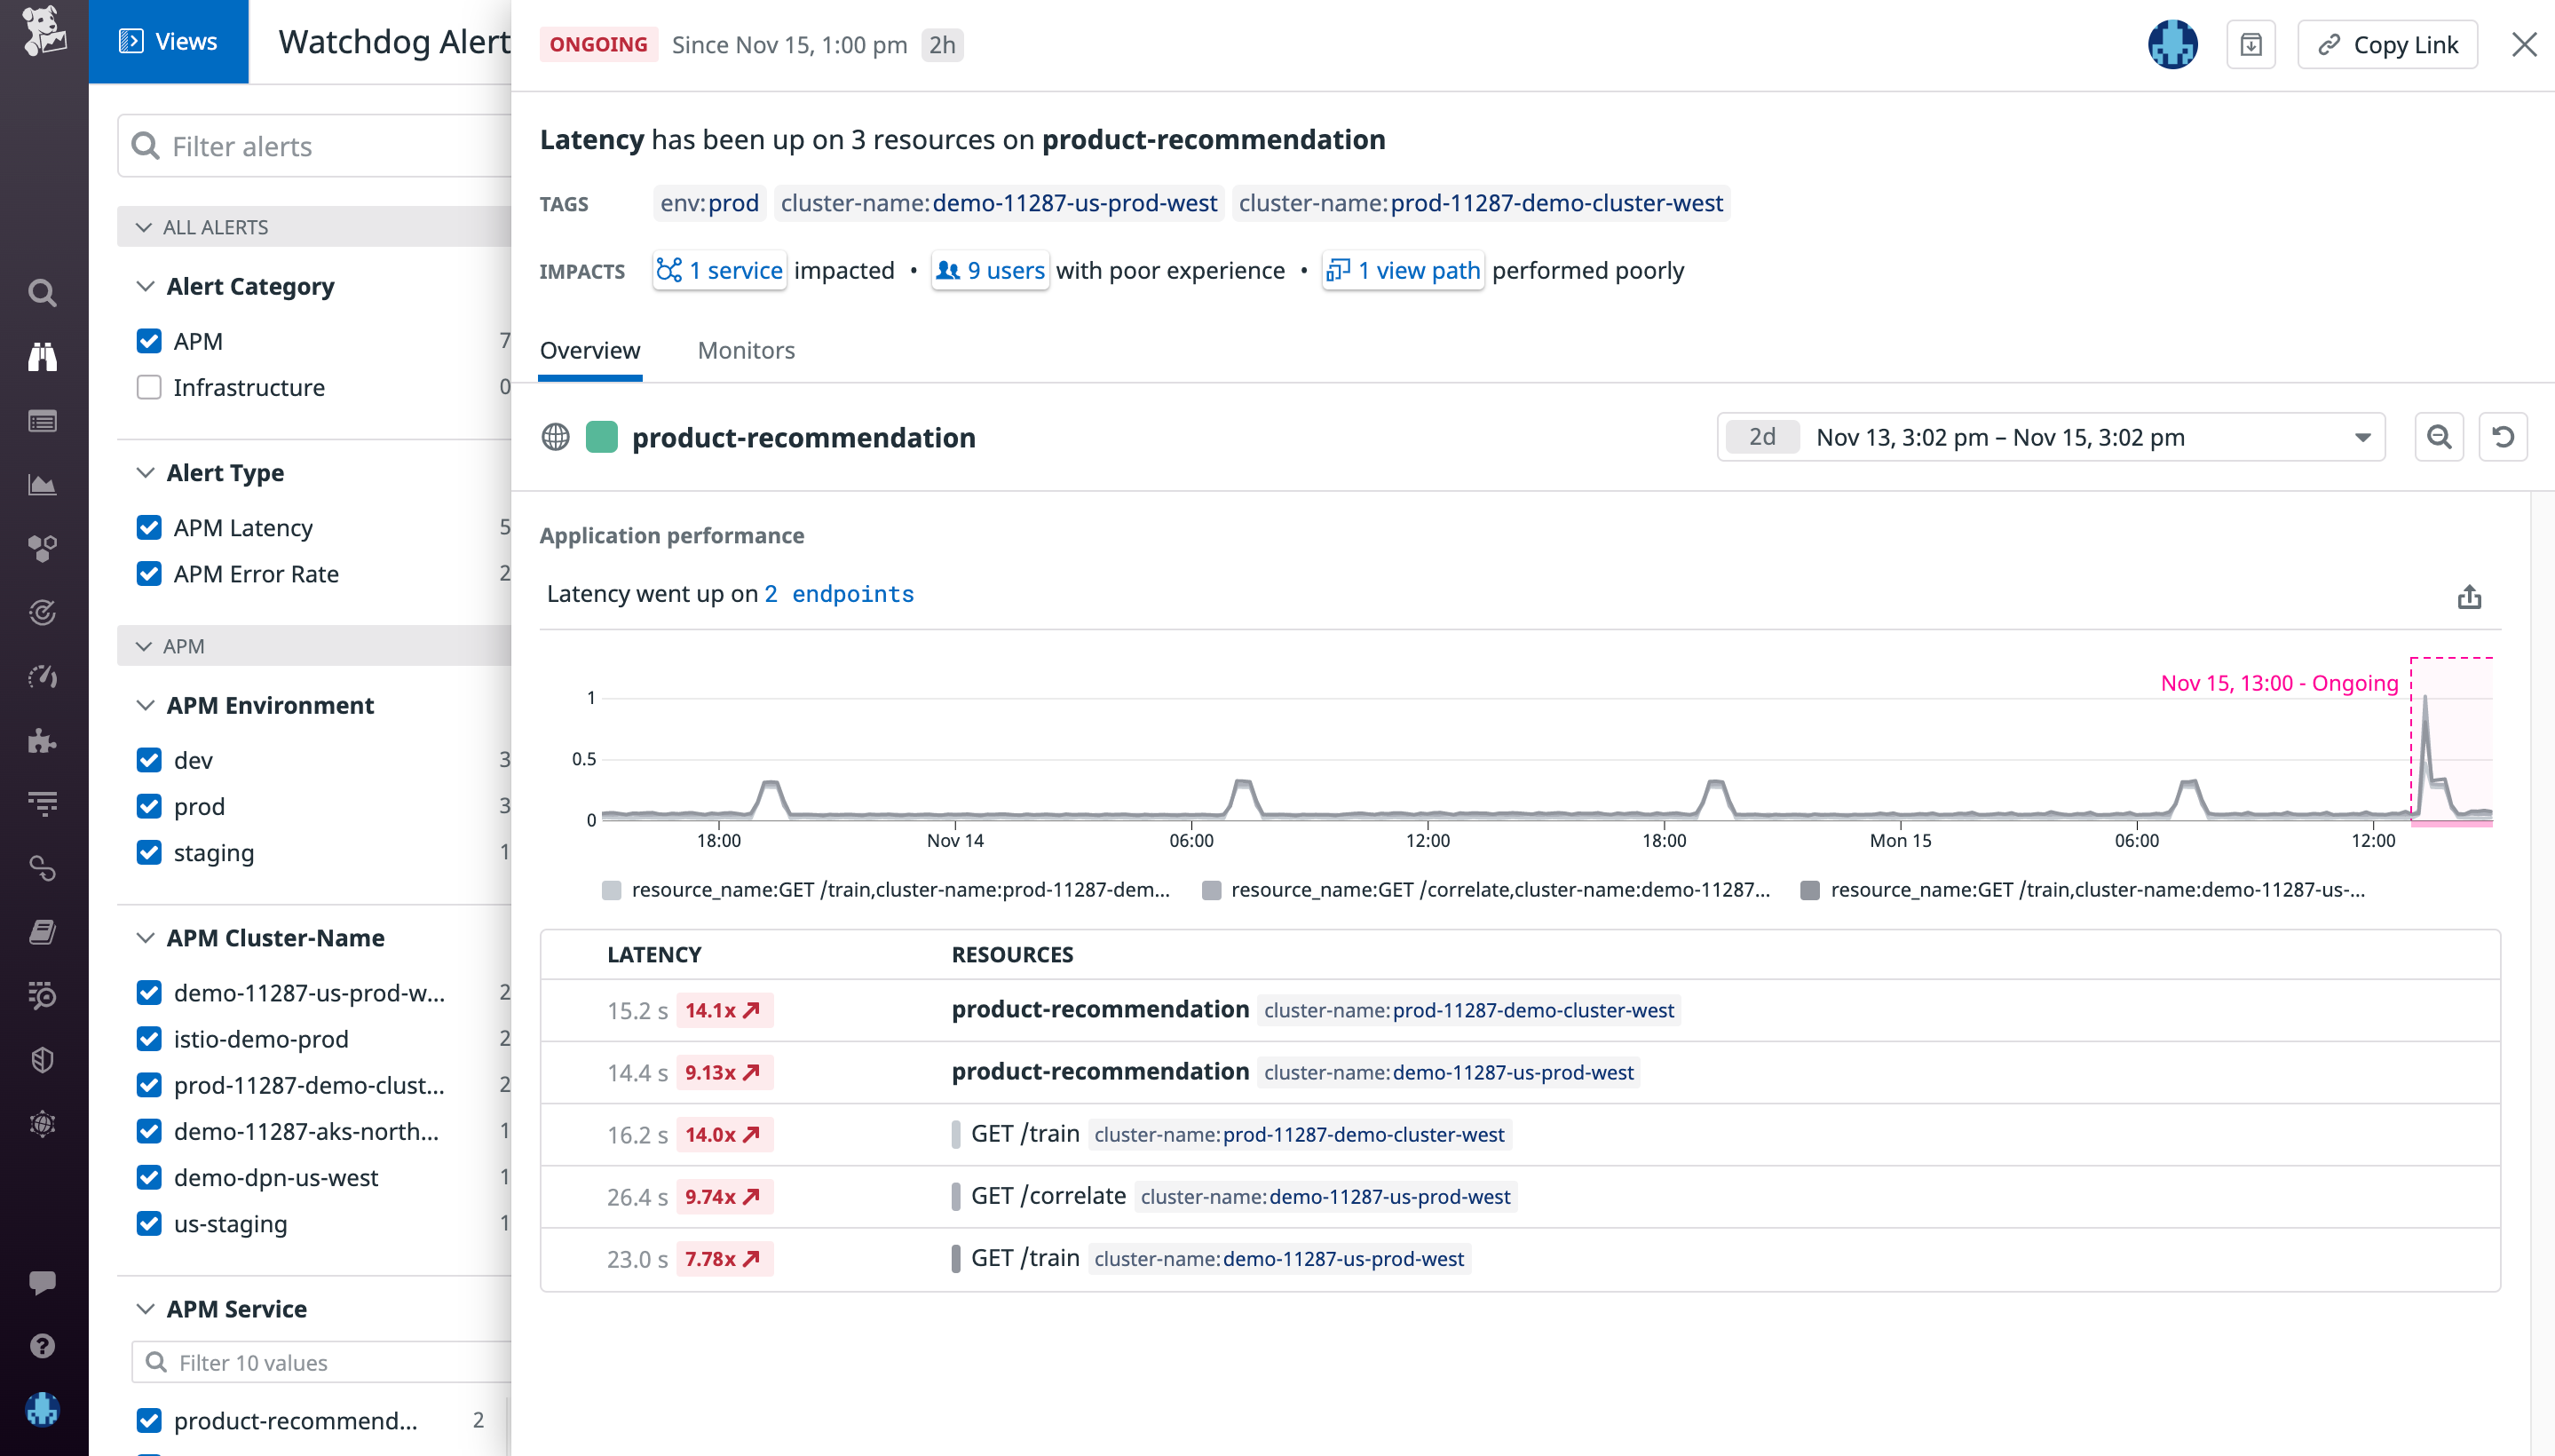Open the export/download icon near Copy Link

coord(2251,44)
